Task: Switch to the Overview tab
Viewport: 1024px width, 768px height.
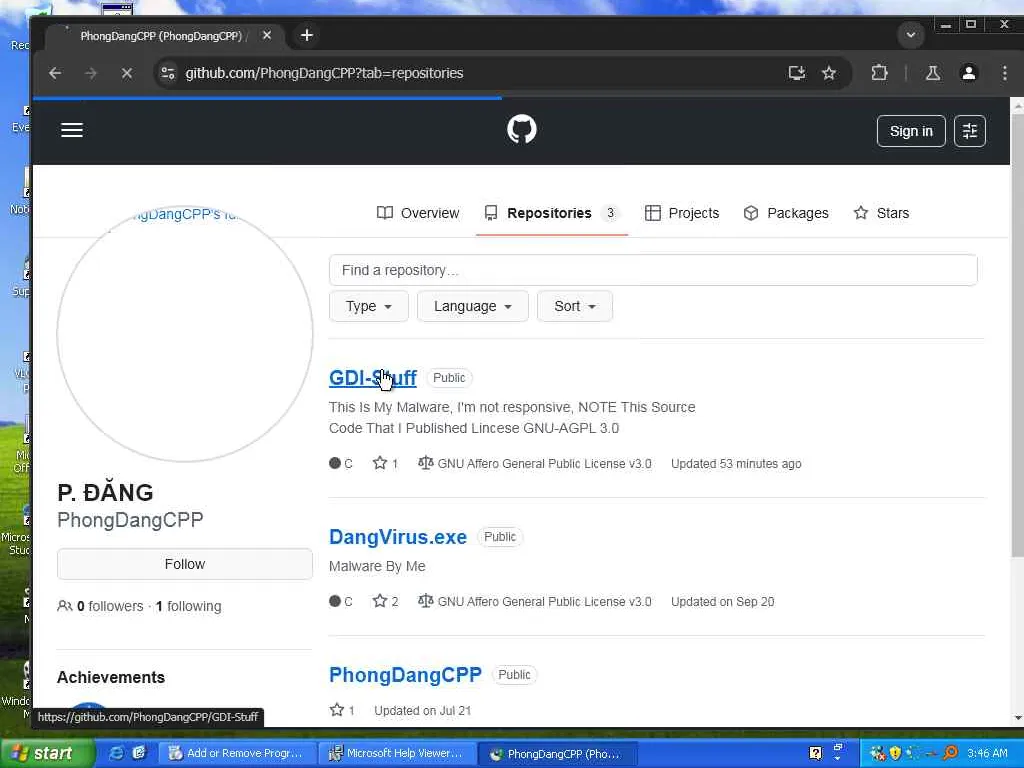Action: coord(418,213)
